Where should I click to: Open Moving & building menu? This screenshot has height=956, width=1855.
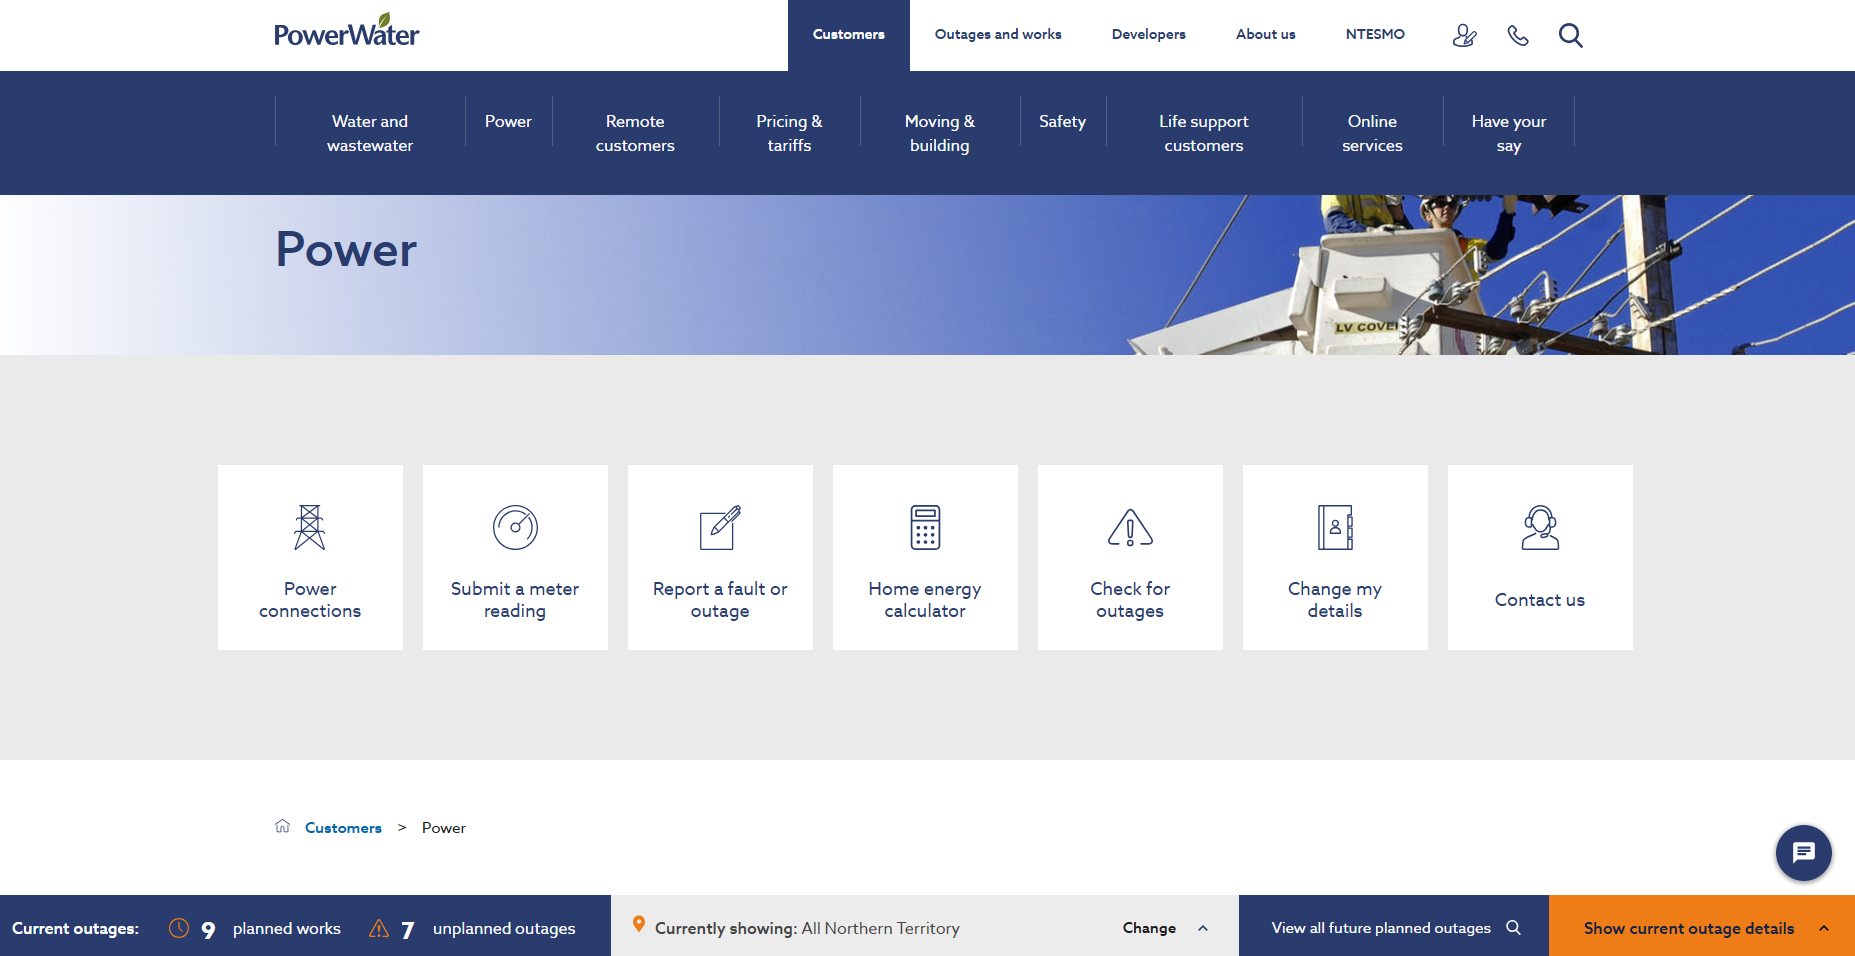(x=940, y=133)
